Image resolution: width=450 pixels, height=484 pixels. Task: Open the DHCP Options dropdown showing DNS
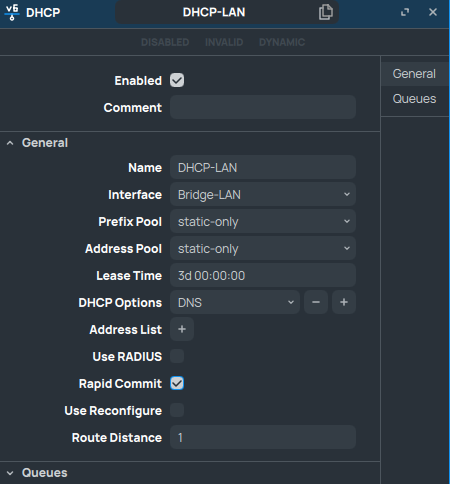(x=235, y=302)
